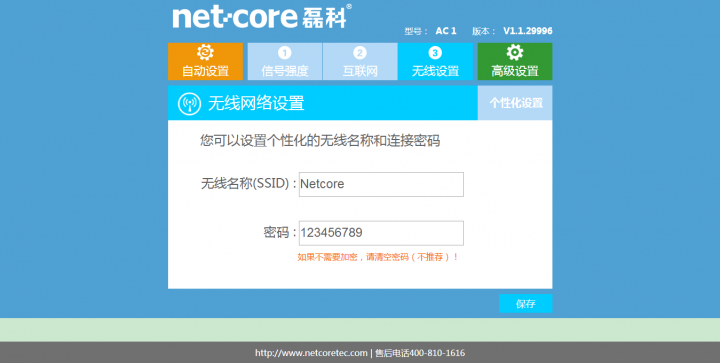Image resolution: width=720 pixels, height=363 pixels.
Task: Click the model text AC 1
Action: point(446,31)
